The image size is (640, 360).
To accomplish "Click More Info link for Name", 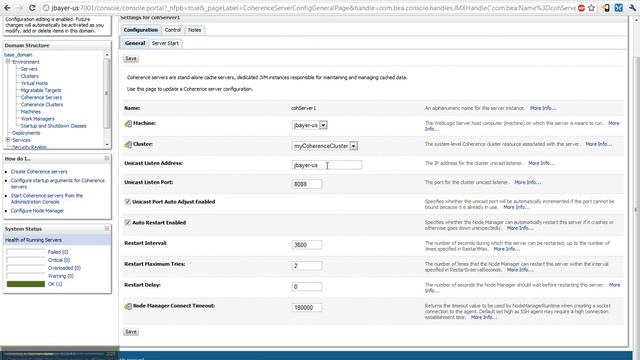I will click(542, 108).
